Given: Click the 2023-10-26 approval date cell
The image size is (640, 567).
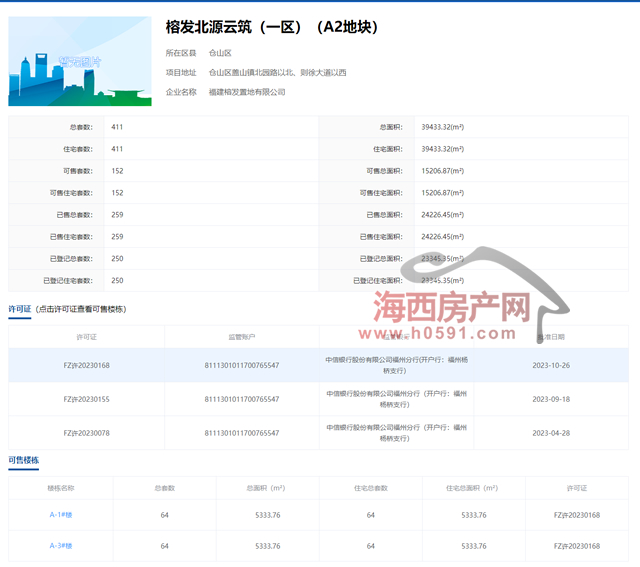Looking at the screenshot, I should coord(551,365).
